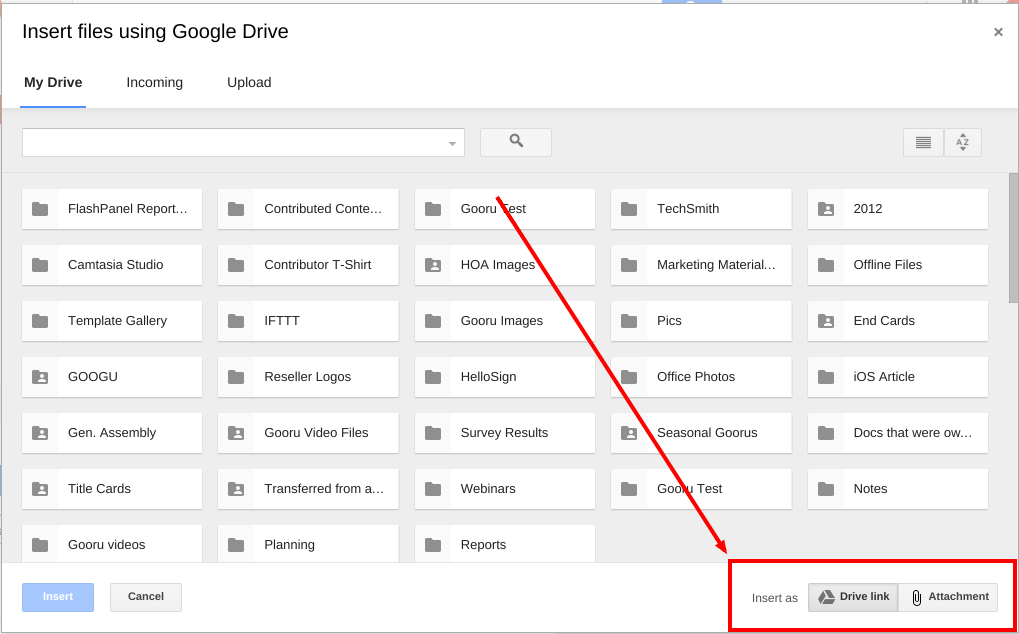Select the FlashPanel Report… folder
The width and height of the screenshot is (1019, 634).
(112, 209)
